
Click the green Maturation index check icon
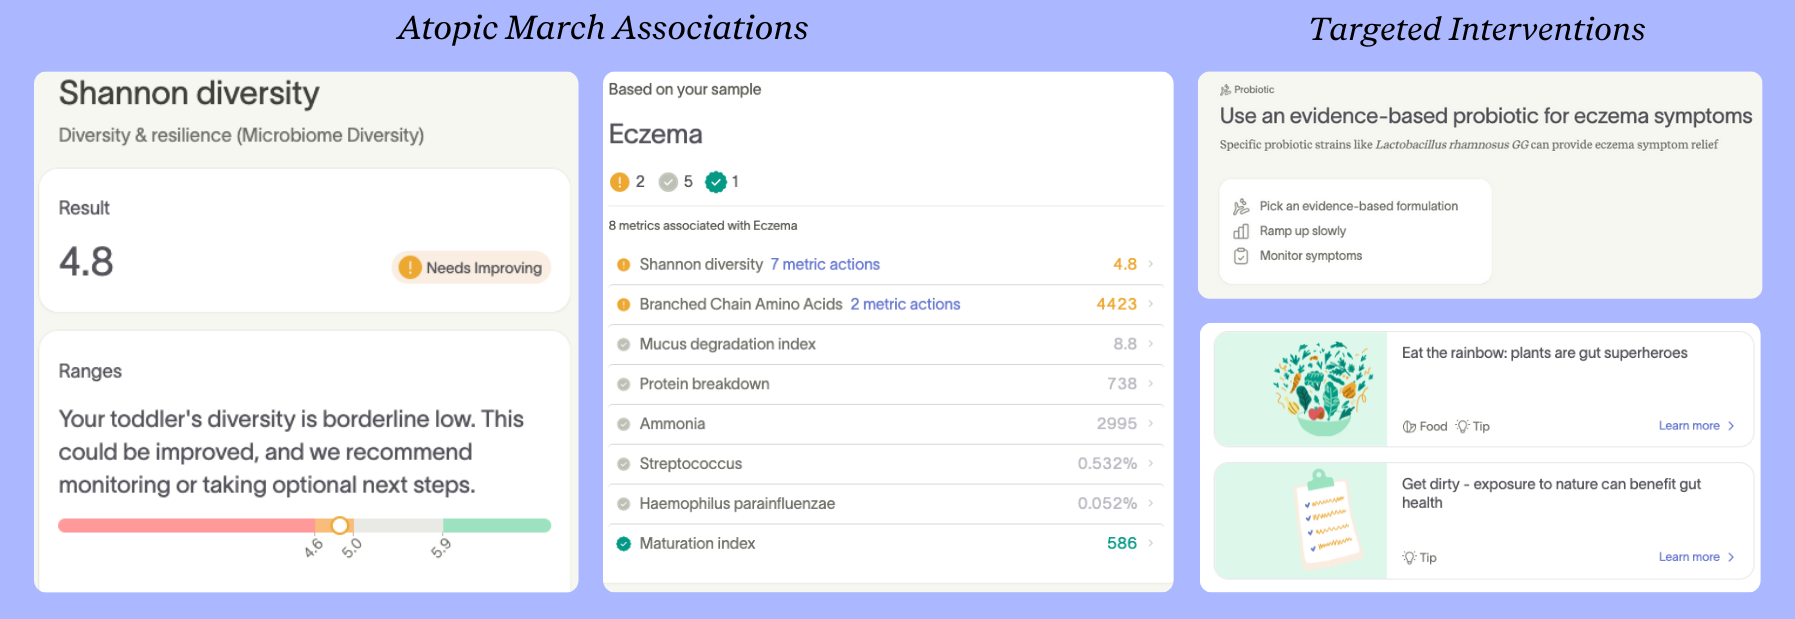coord(623,543)
